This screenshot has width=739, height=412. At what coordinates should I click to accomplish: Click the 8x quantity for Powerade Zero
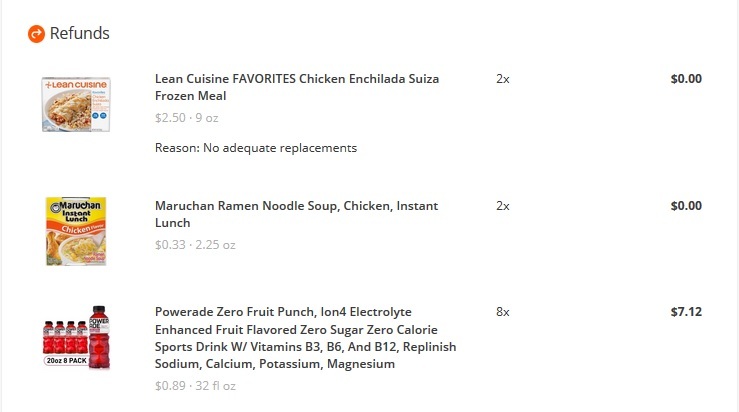click(503, 312)
